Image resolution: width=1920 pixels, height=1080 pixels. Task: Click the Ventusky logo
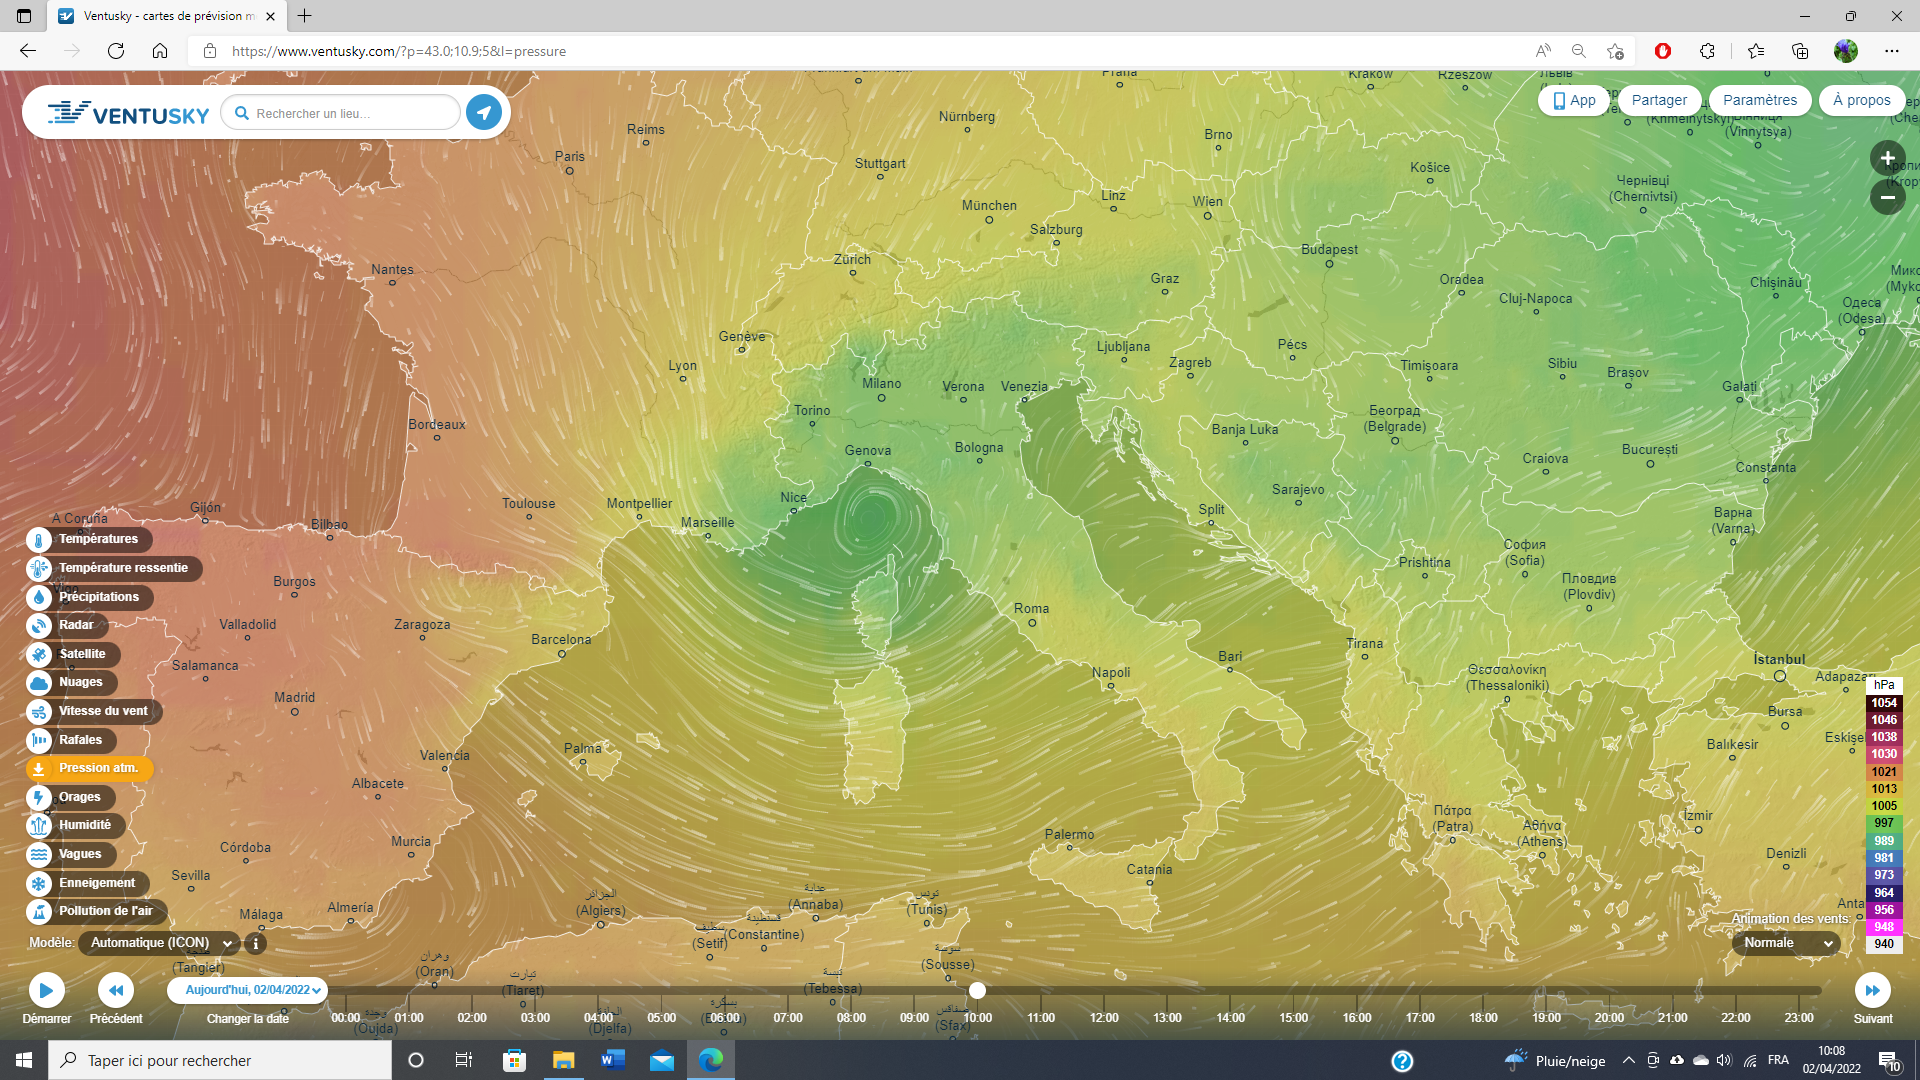pos(128,113)
